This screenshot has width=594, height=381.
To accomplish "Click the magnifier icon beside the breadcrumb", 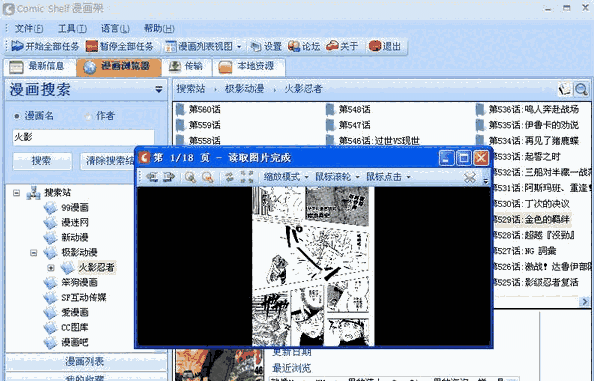I will 581,89.
